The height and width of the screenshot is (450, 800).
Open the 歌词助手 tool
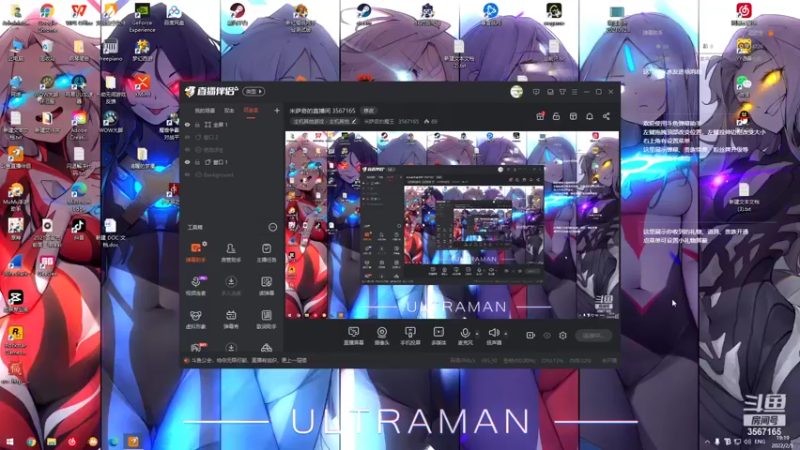point(266,319)
